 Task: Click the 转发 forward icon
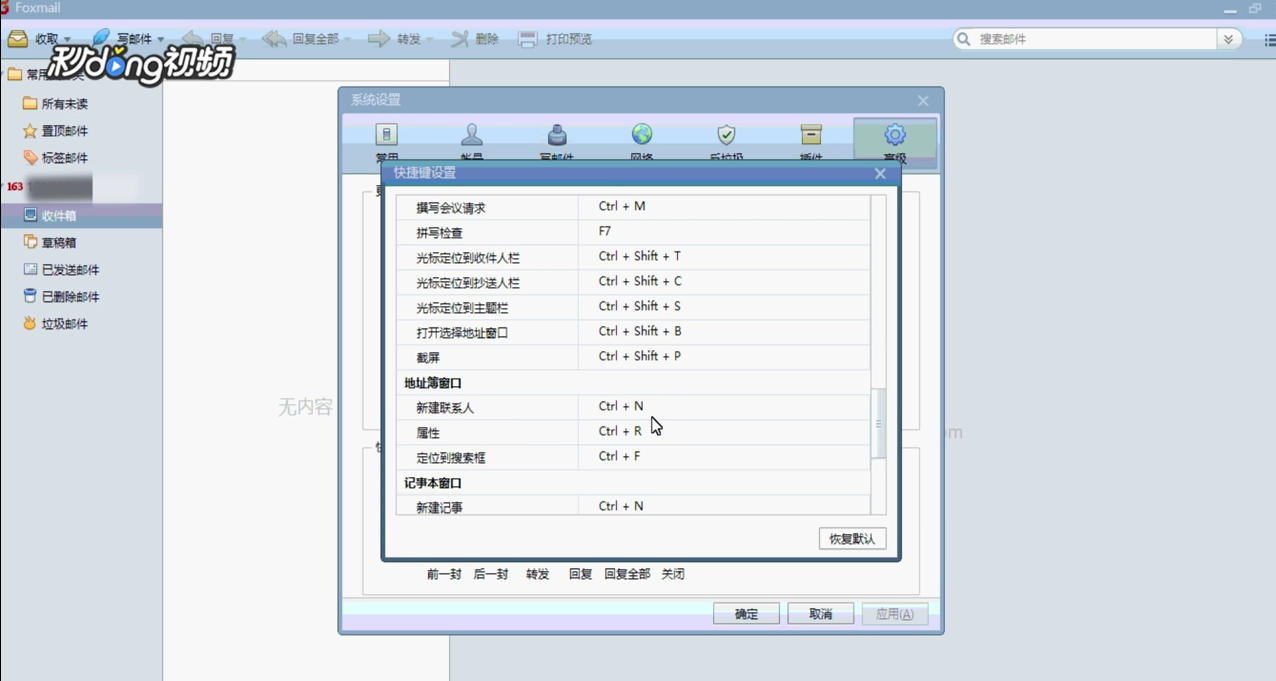[378, 38]
